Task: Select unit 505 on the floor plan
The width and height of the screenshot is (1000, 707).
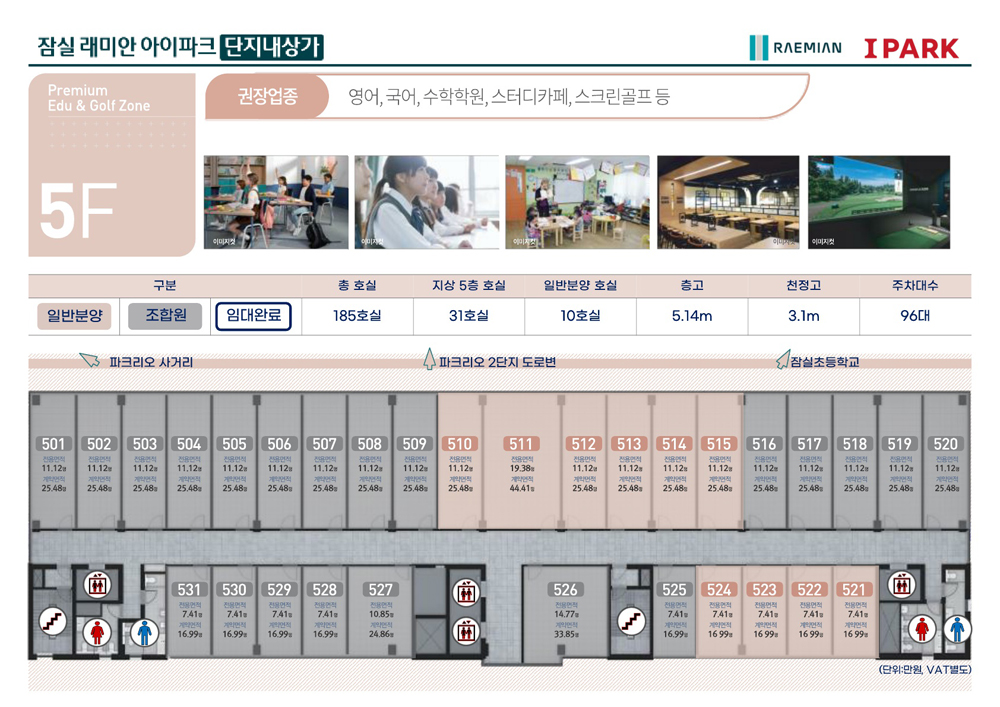Action: 234,462
